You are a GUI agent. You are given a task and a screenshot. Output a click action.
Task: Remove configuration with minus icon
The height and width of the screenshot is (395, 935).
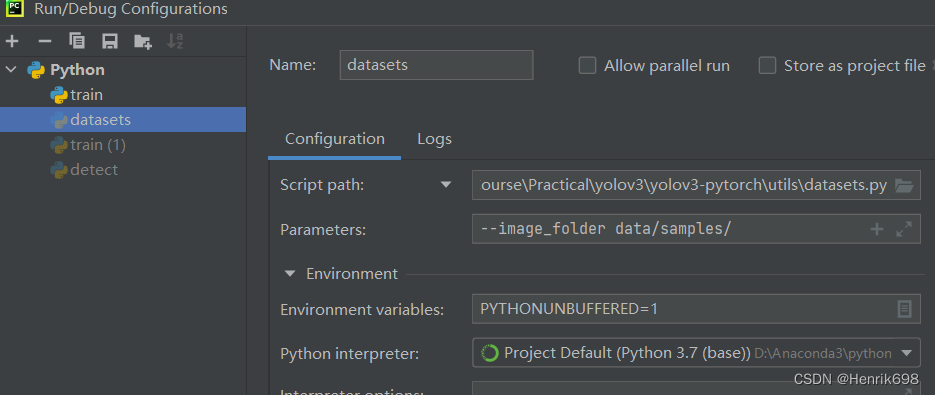click(x=45, y=41)
